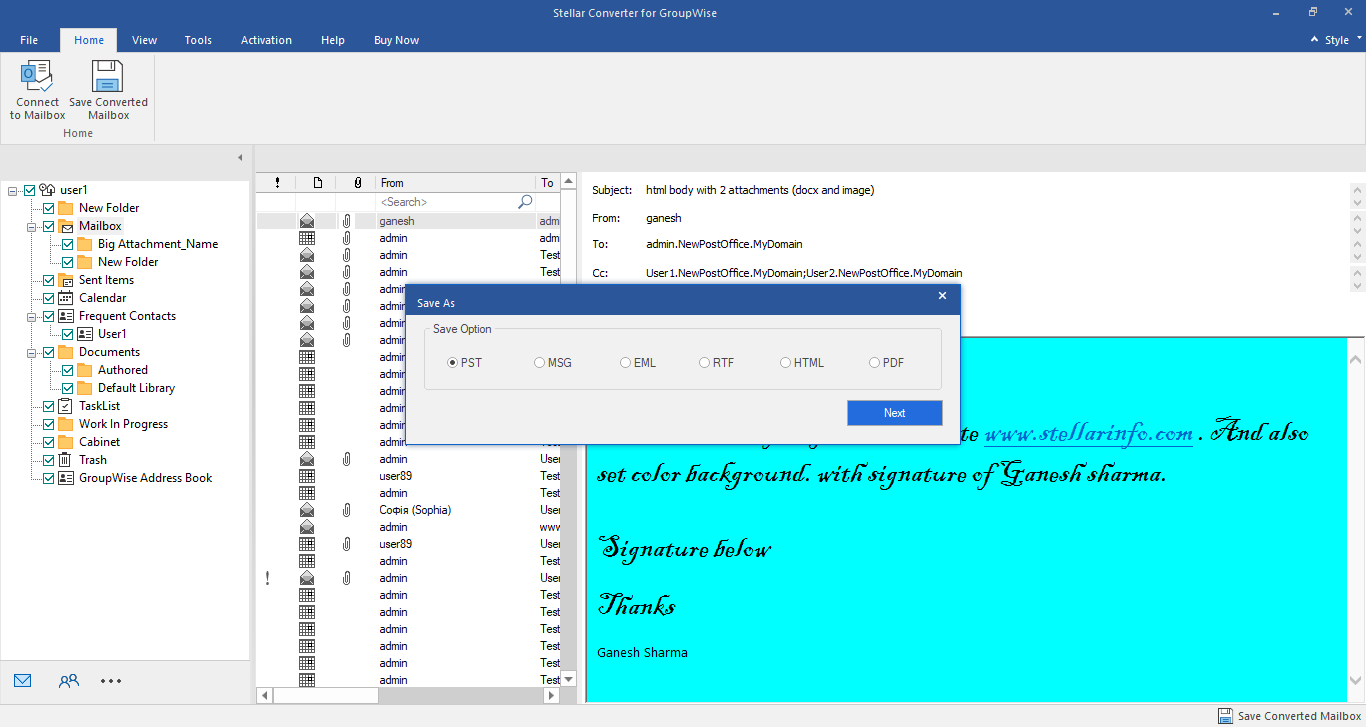Screen dimensions: 1366x727
Task: Click the attachment paperclip column header icon
Action: [x=357, y=182]
